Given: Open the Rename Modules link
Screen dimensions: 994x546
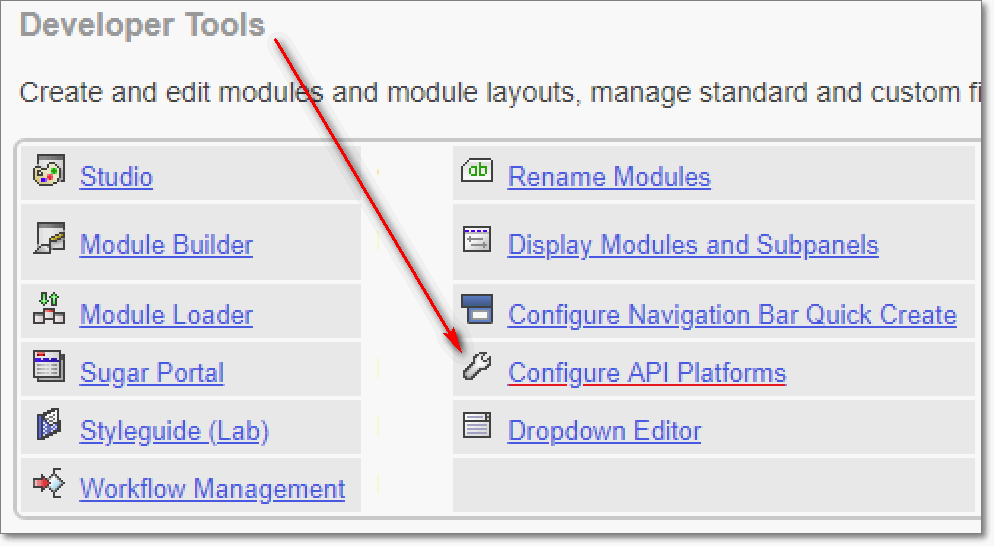Looking at the screenshot, I should click(609, 177).
